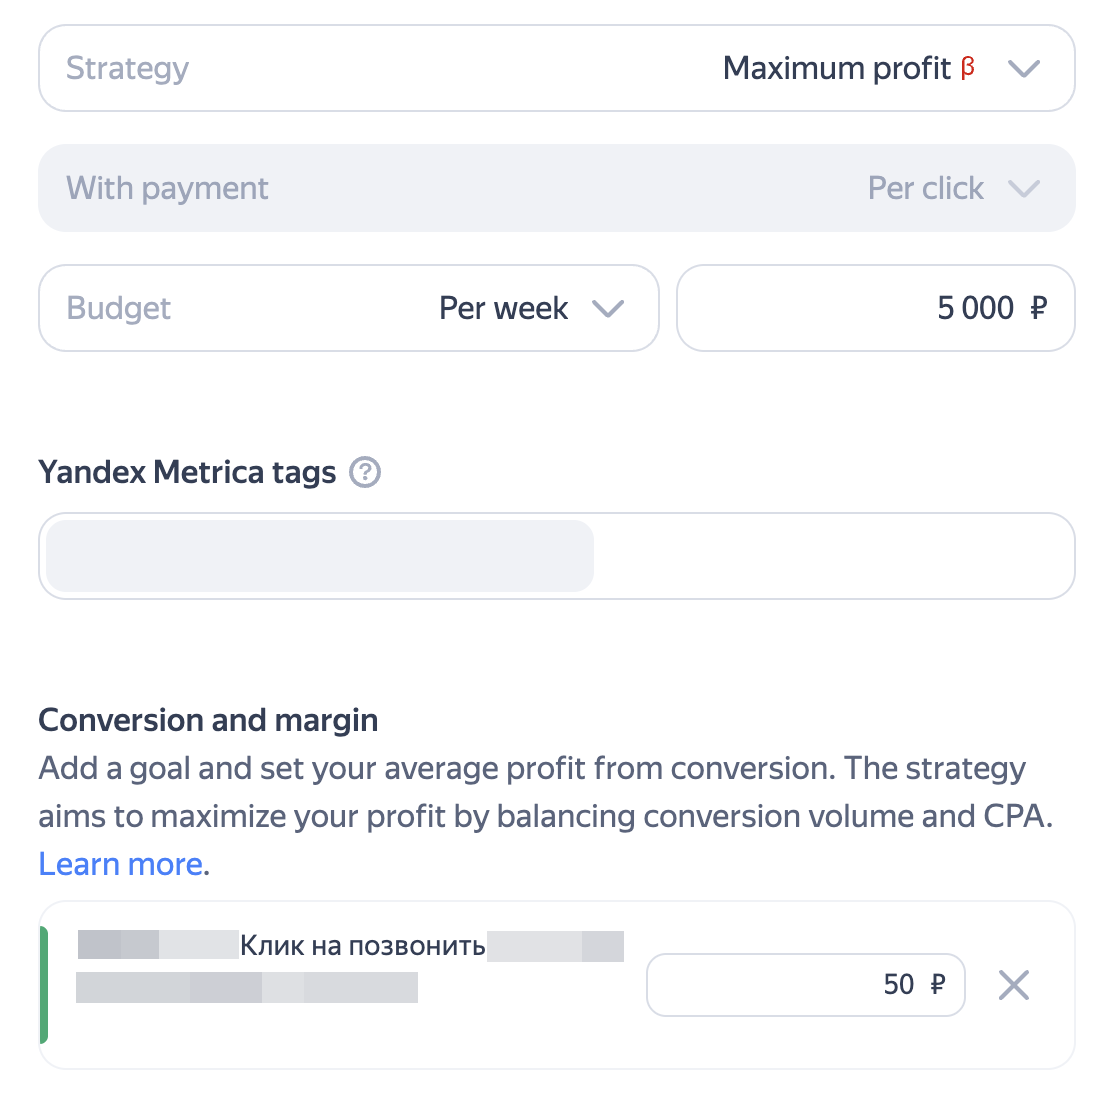Image resolution: width=1114 pixels, height=1096 pixels.
Task: Click the Yandex Metrica tags help icon
Action: (365, 472)
